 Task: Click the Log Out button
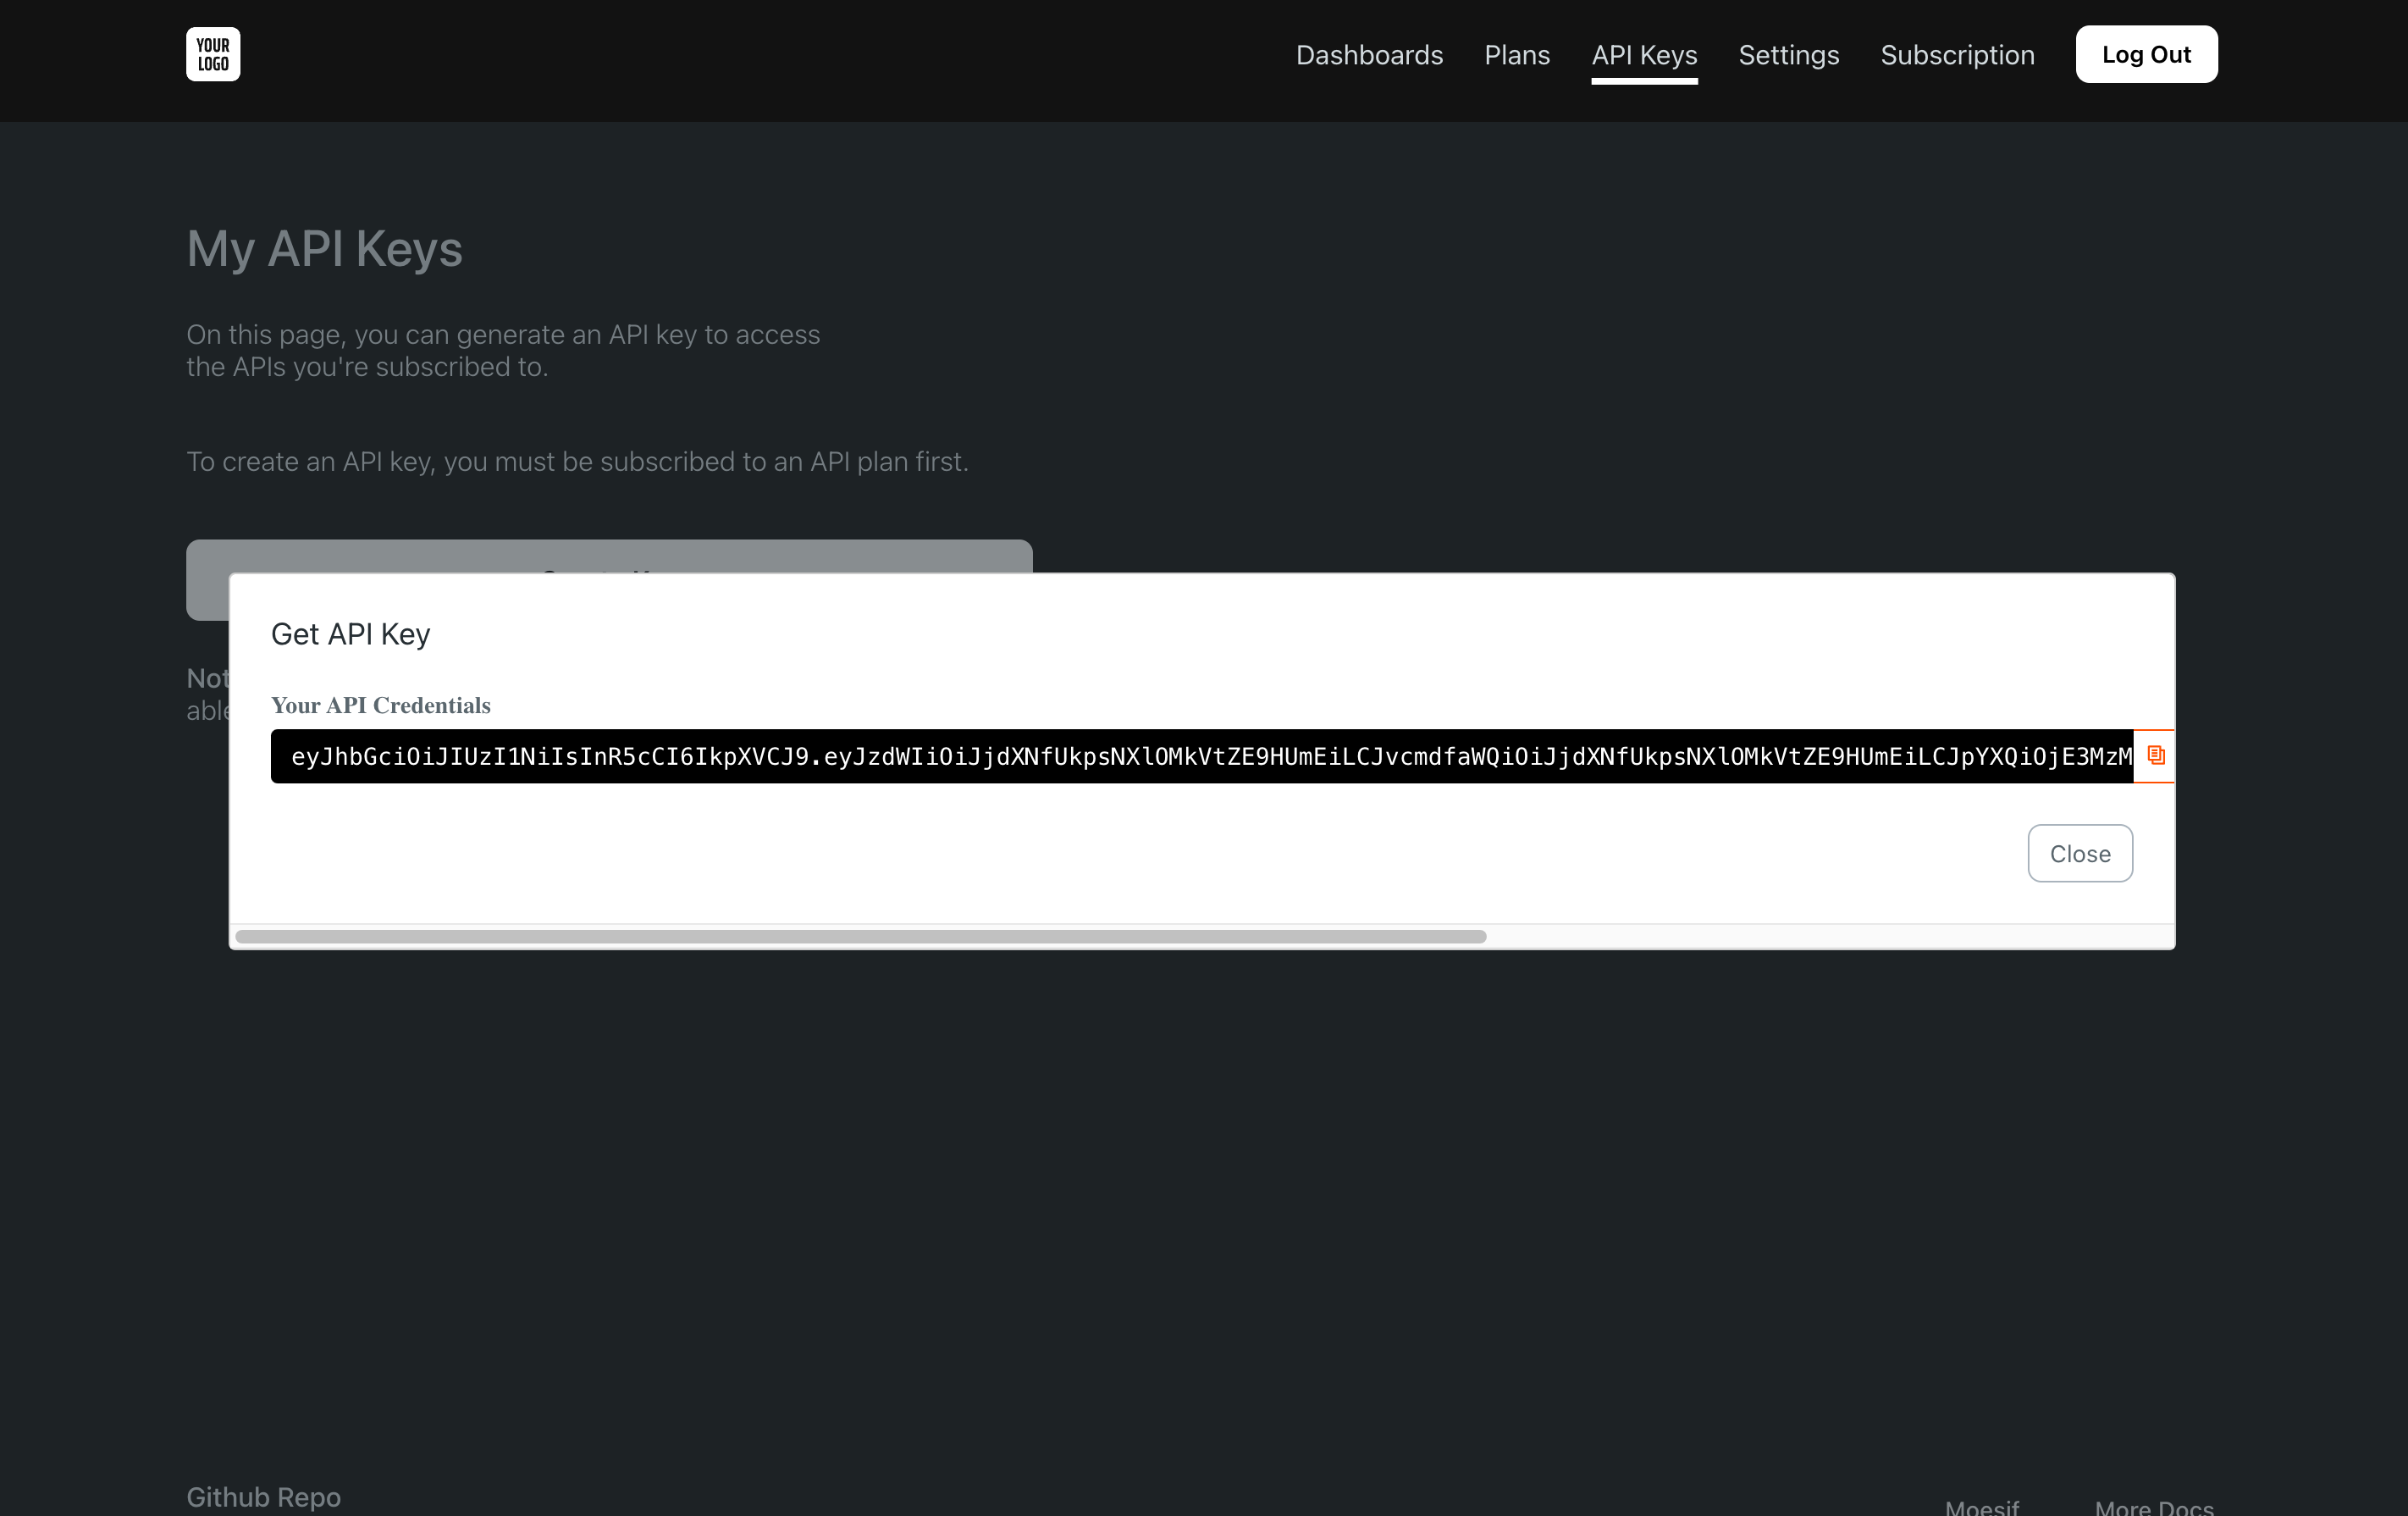(x=2146, y=54)
